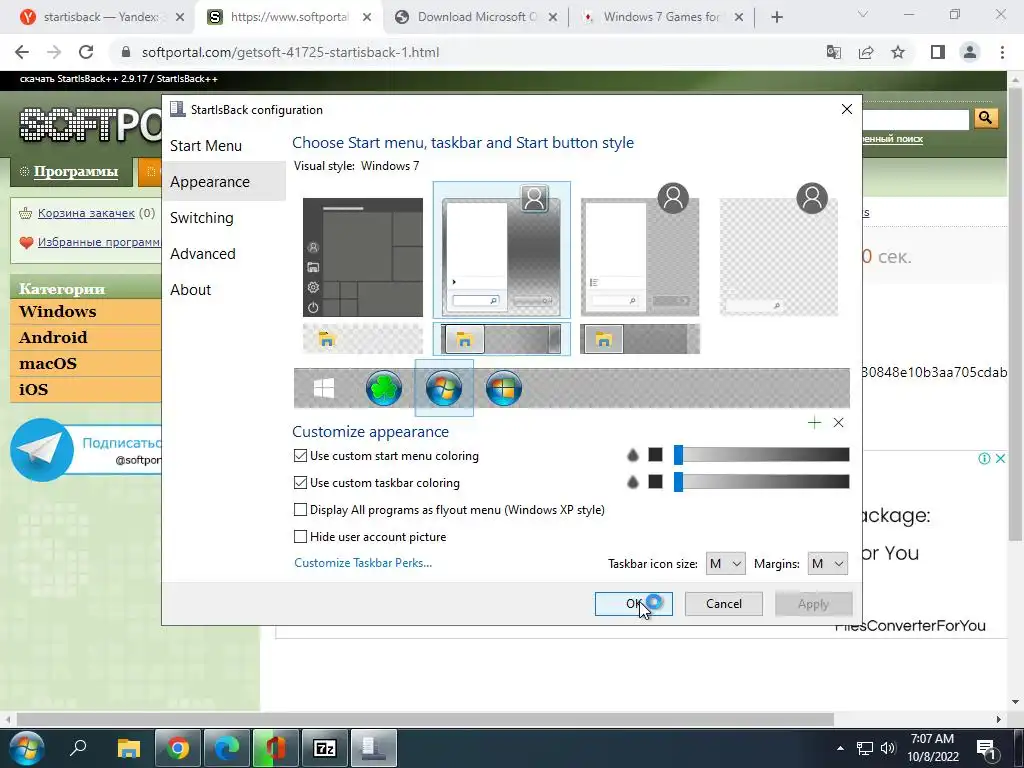Adjust the taskbar opacity slider
Screen dimensions: 1024x768
pyautogui.click(x=761, y=482)
